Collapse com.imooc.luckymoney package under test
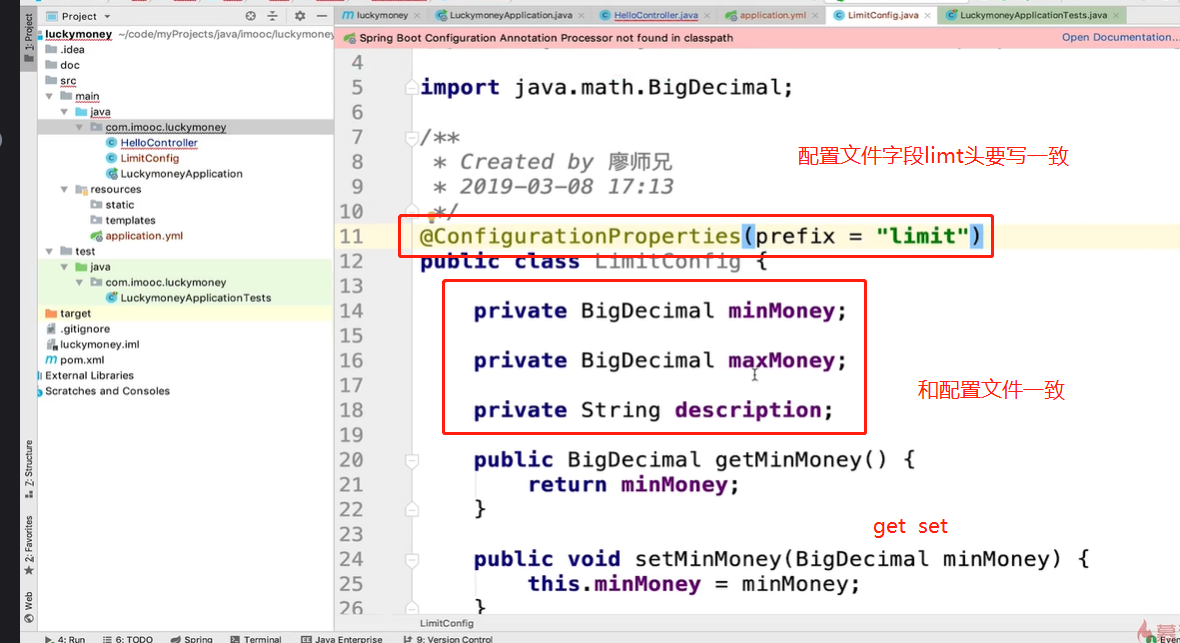The height and width of the screenshot is (643, 1180). pyautogui.click(x=80, y=282)
